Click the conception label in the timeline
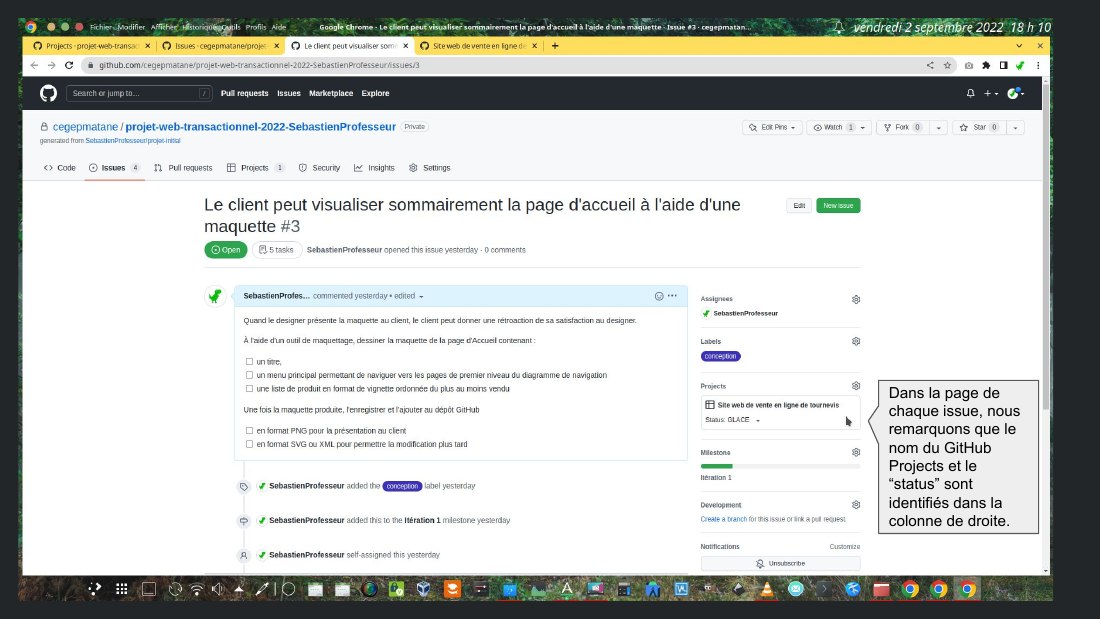The height and width of the screenshot is (619, 1100). pyautogui.click(x=402, y=486)
